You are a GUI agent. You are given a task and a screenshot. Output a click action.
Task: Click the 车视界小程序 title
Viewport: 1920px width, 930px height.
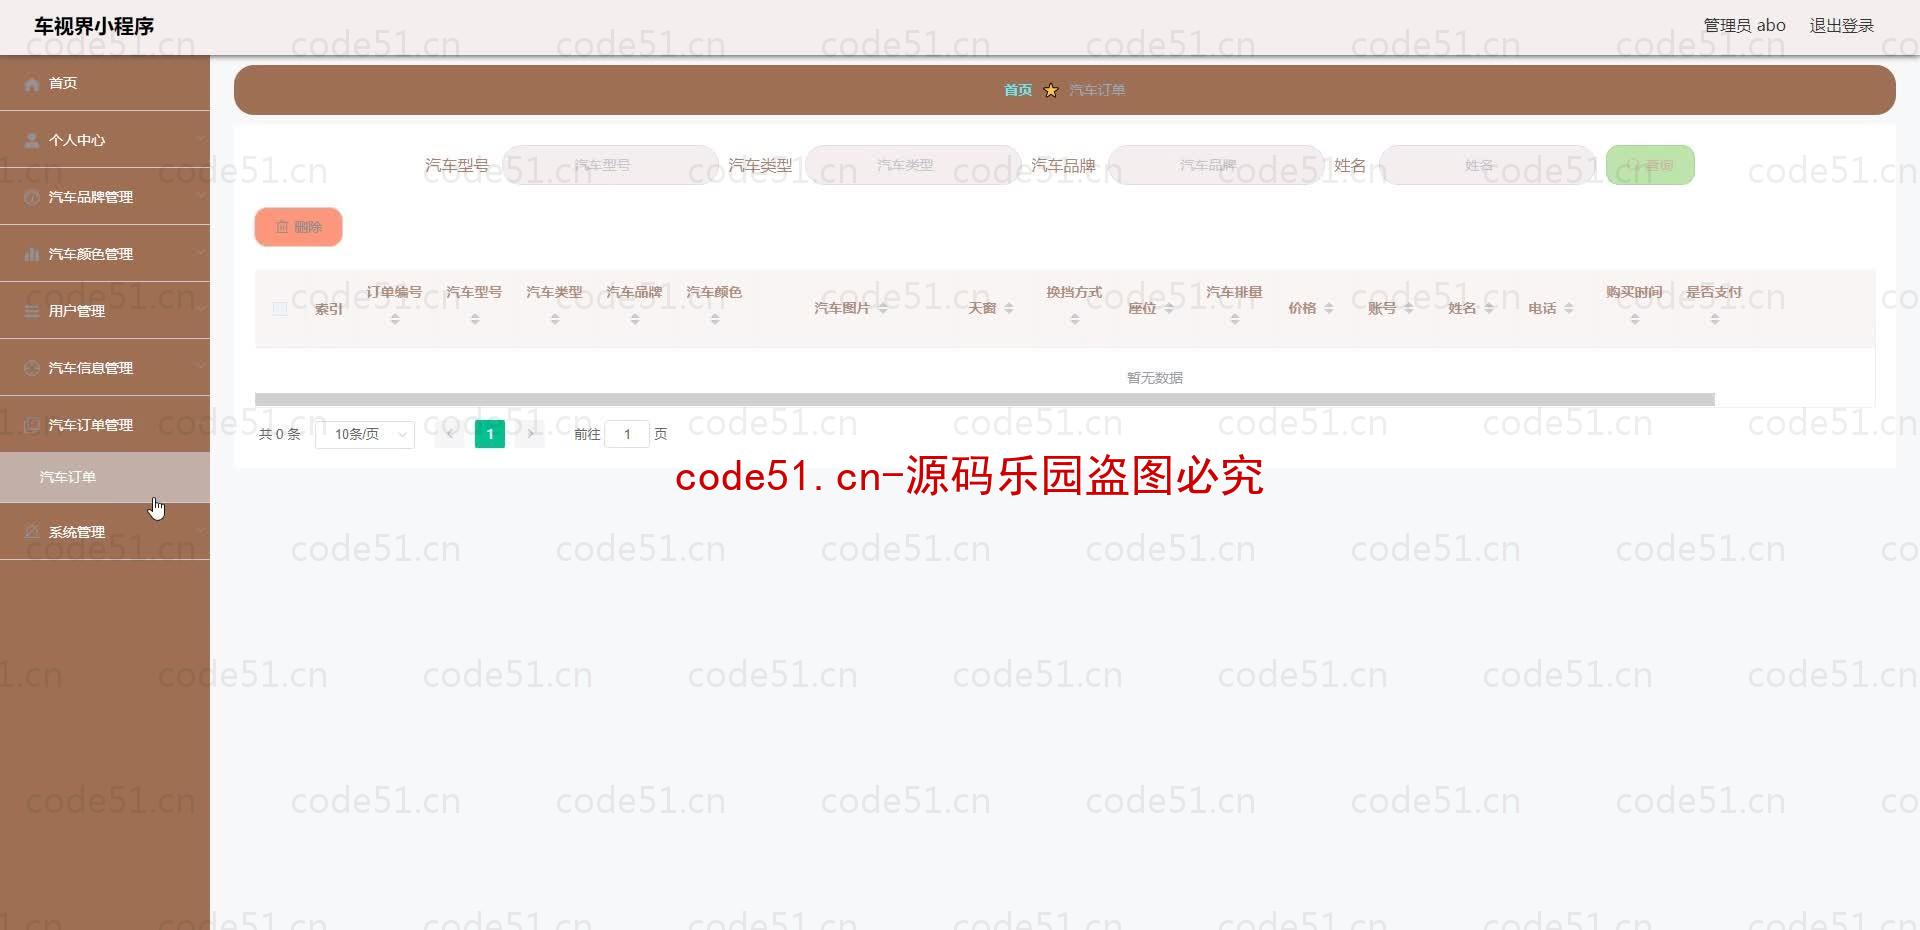click(94, 26)
